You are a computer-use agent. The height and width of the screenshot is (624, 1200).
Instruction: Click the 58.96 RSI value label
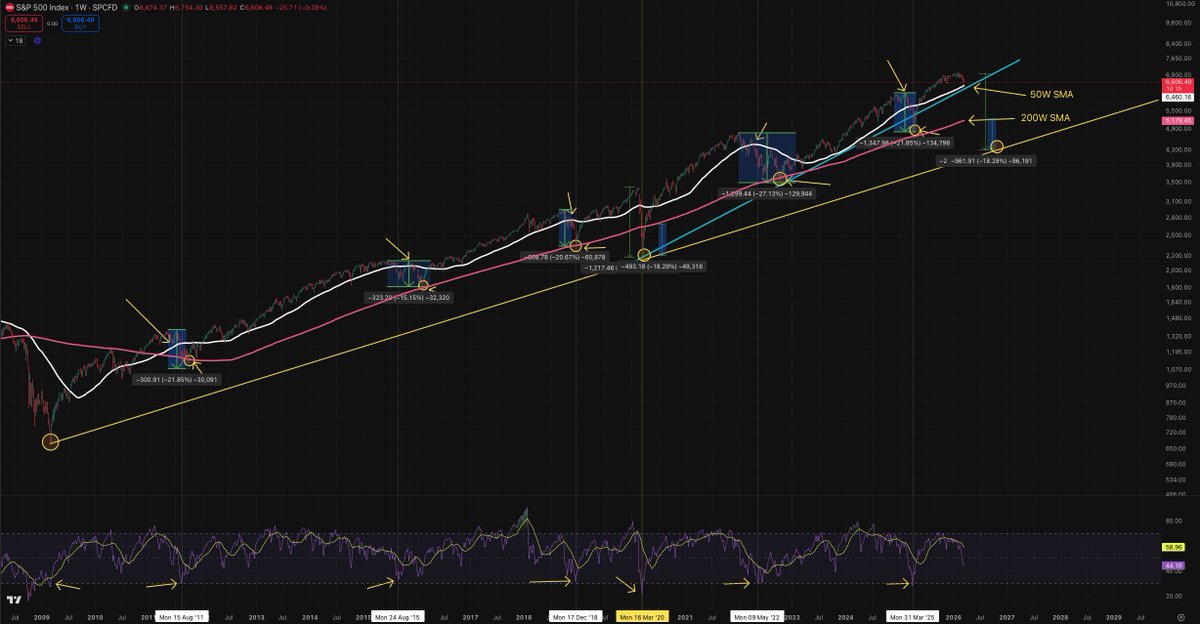coord(1174,548)
